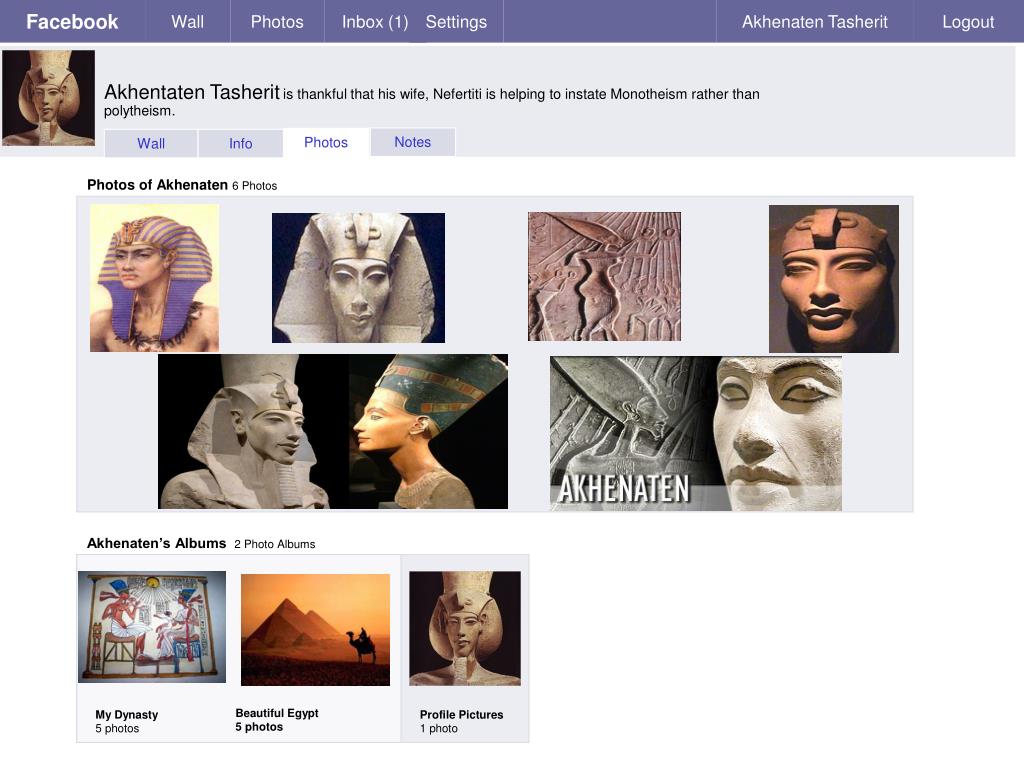Click the Photos of Akhenaten heading
The image size is (1024, 768).
(157, 185)
